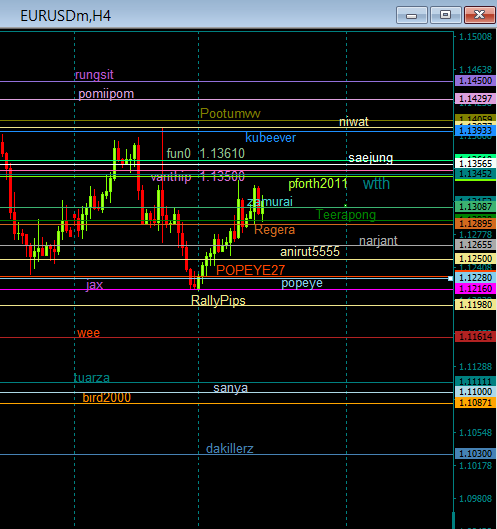Select the tuarza teal label

point(92,378)
